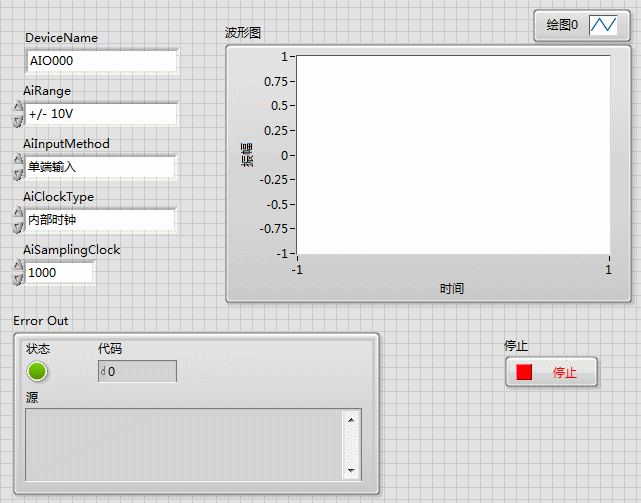Decrement the AiClockType selector arrow
The height and width of the screenshot is (503, 641).
point(16,226)
